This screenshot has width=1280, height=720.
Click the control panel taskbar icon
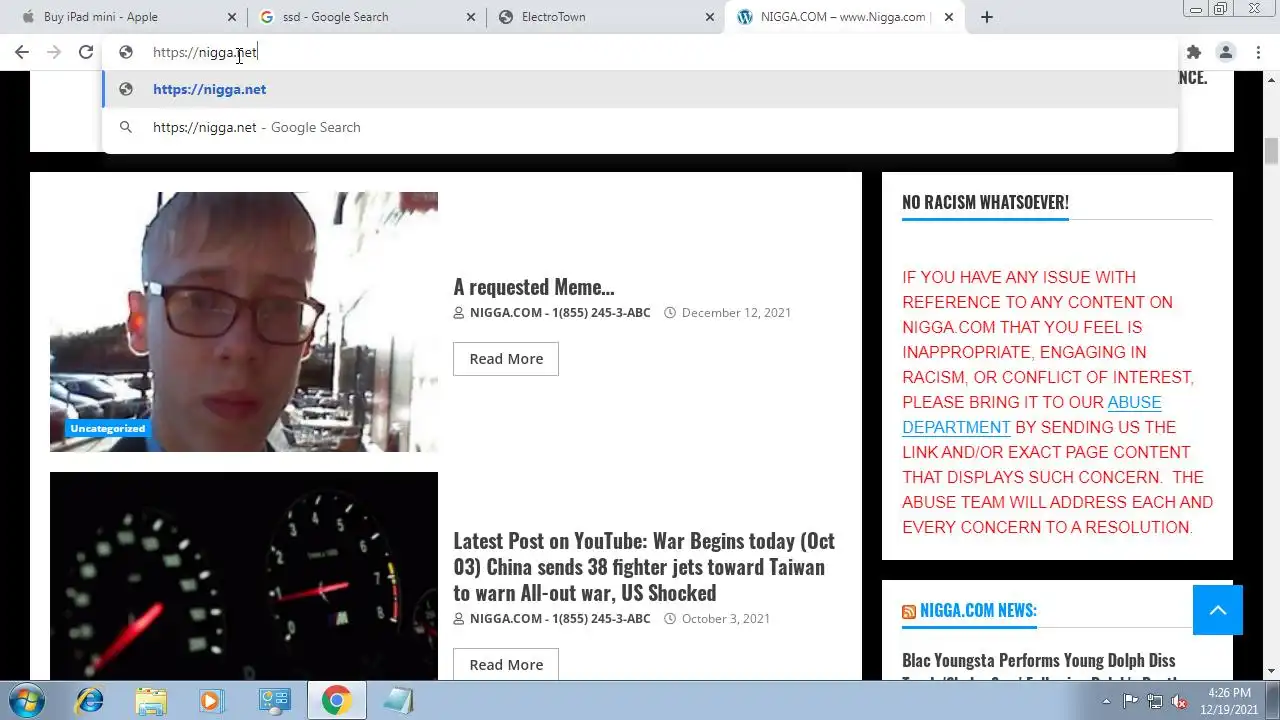pos(274,701)
